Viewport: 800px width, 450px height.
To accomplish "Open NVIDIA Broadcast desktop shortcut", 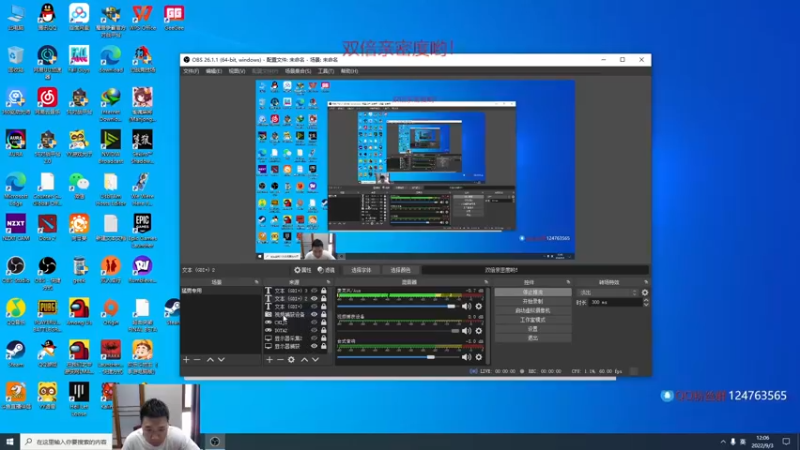I will (111, 147).
